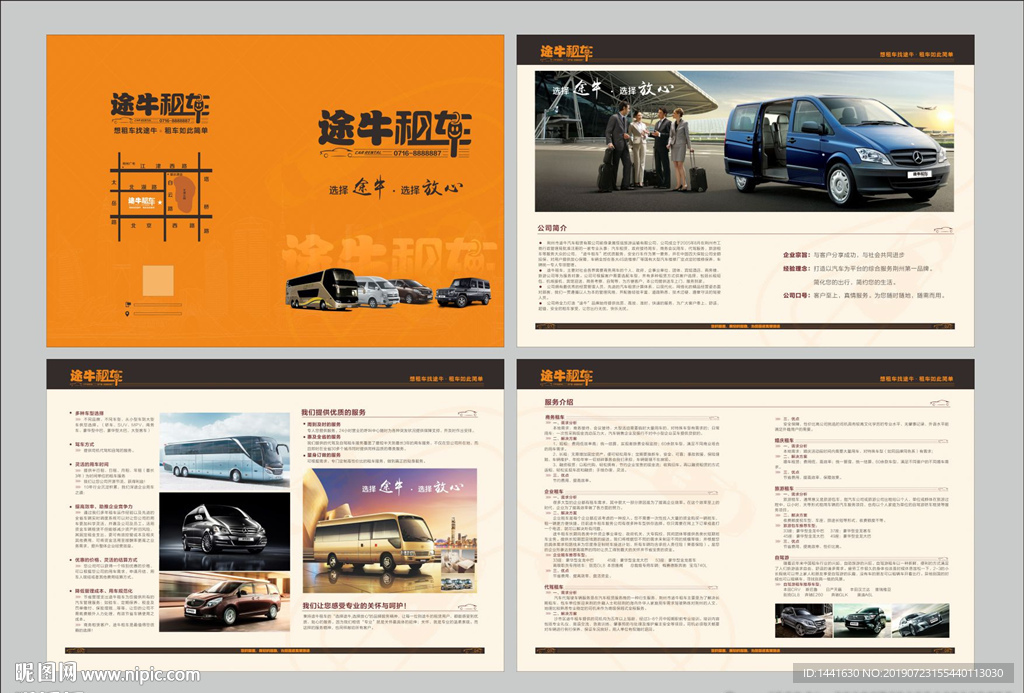Select the blue Mercedes van in hero photo
Viewport: 1024px width, 693px height.
tap(837, 150)
